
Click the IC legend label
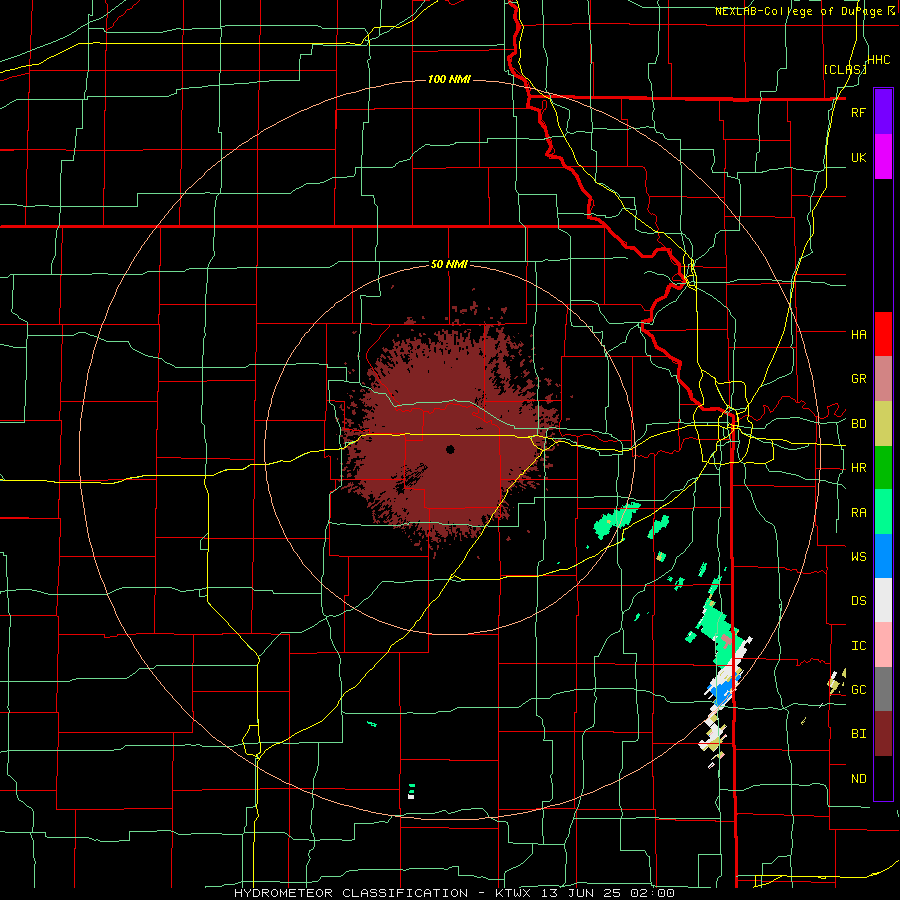click(858, 645)
